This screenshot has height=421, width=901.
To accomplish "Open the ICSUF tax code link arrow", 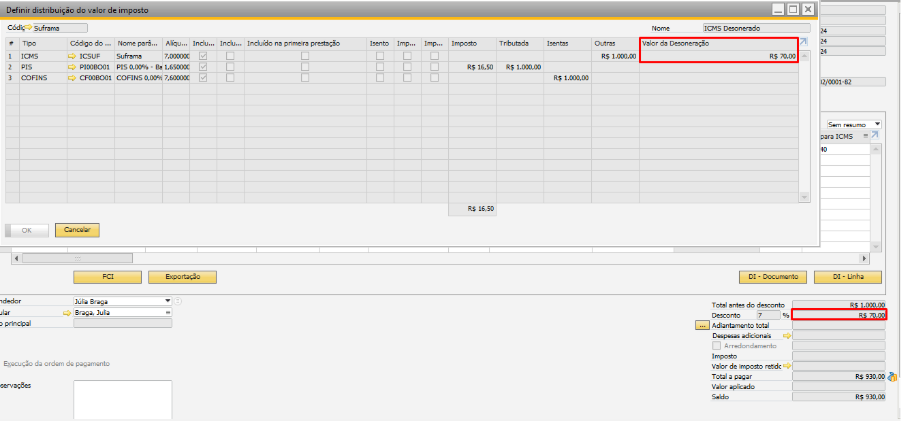I will [72, 57].
